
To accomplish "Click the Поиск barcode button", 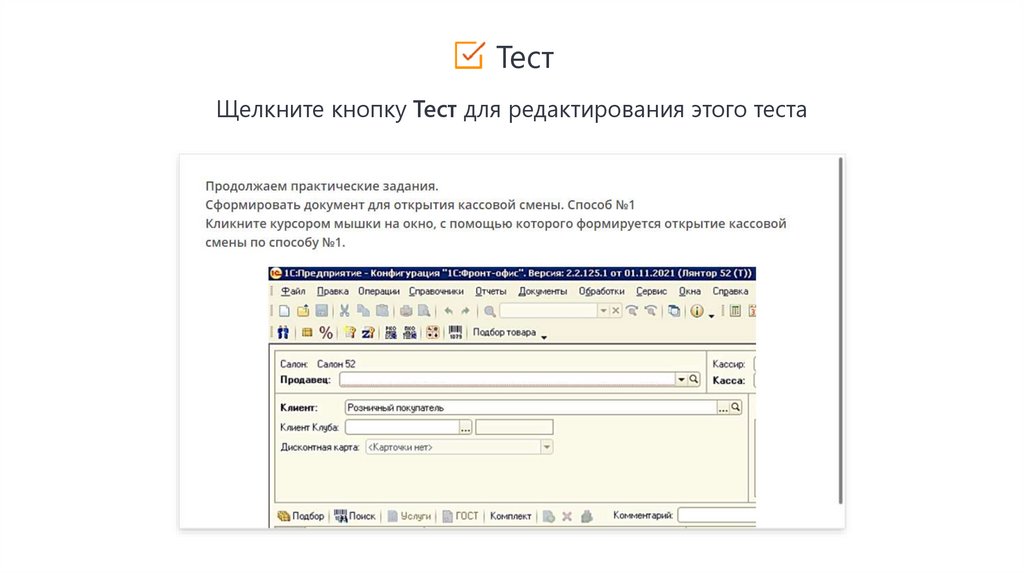I will pos(355,516).
